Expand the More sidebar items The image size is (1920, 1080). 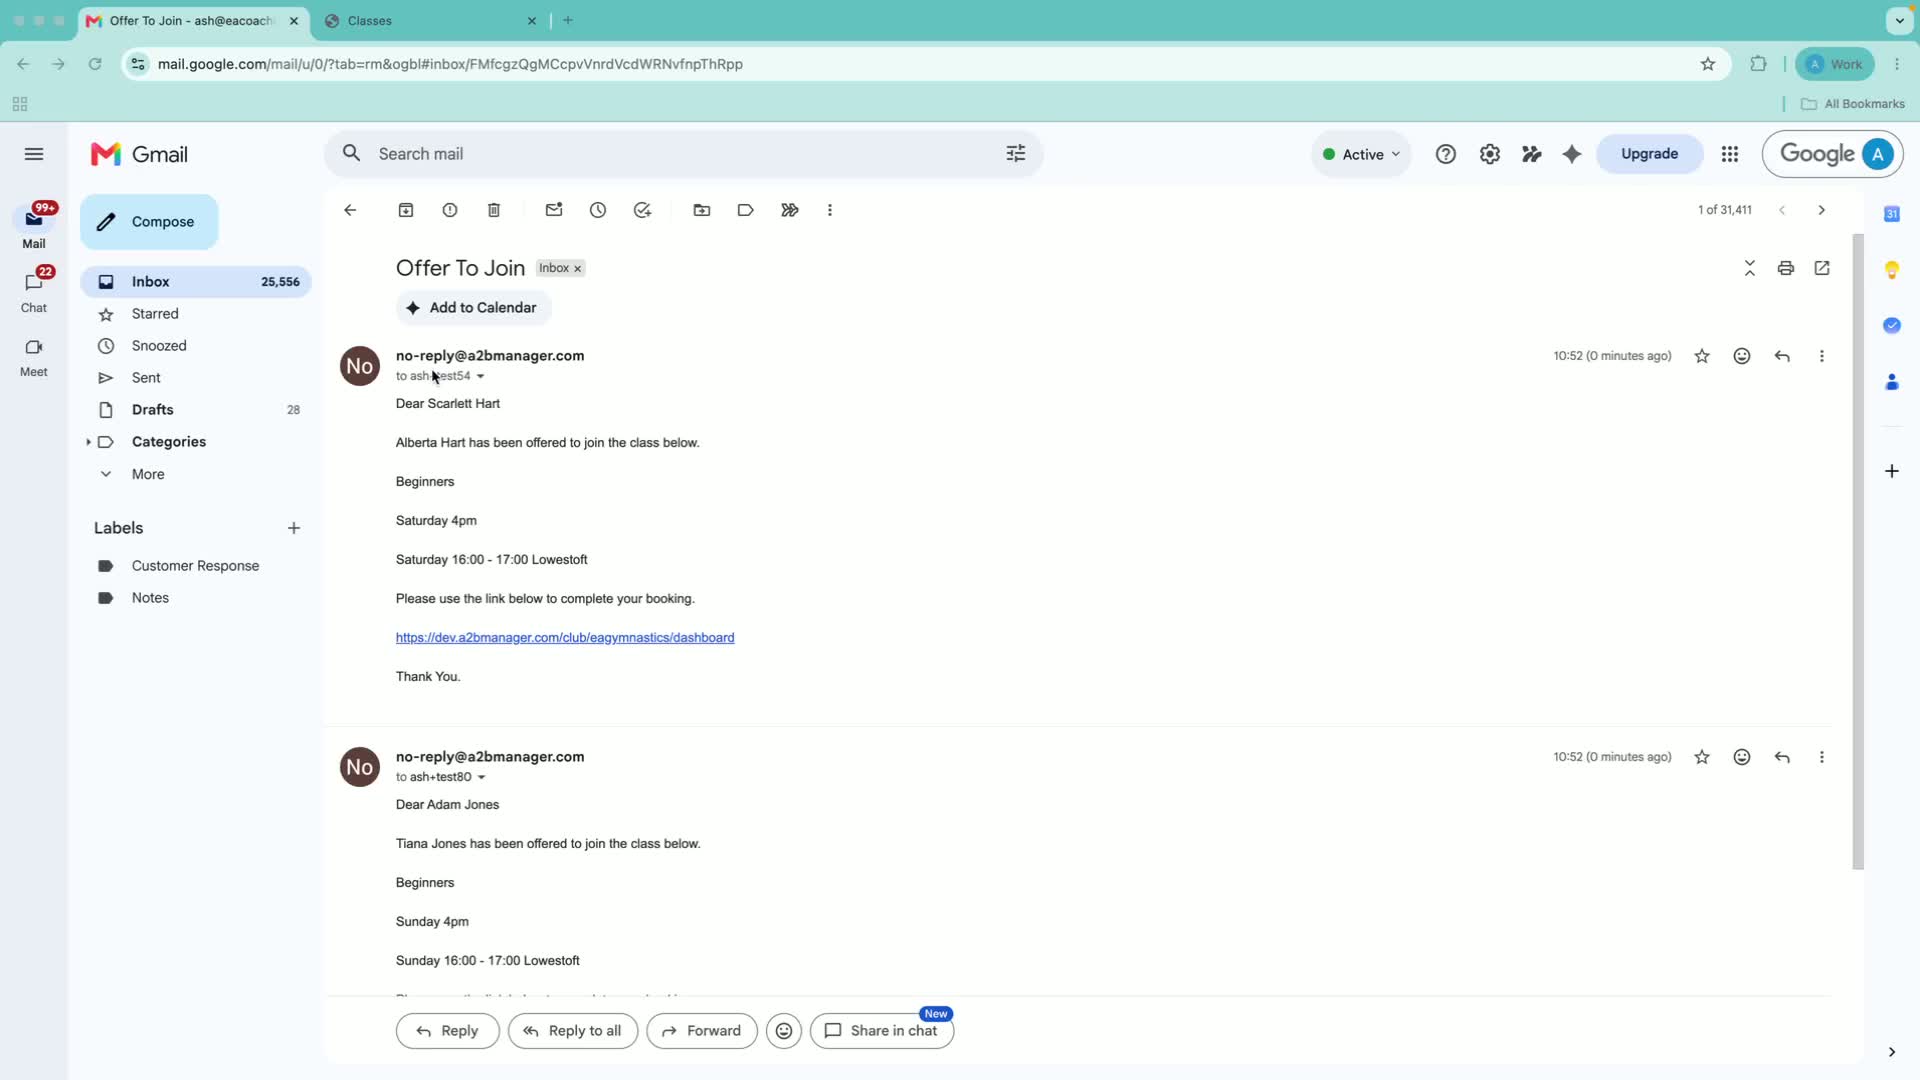click(x=148, y=474)
